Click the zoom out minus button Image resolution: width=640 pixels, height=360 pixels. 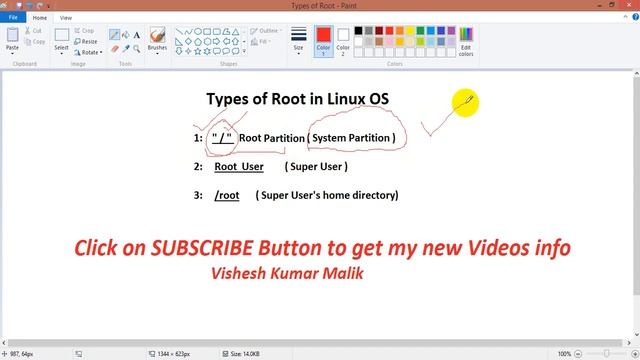tap(578, 354)
